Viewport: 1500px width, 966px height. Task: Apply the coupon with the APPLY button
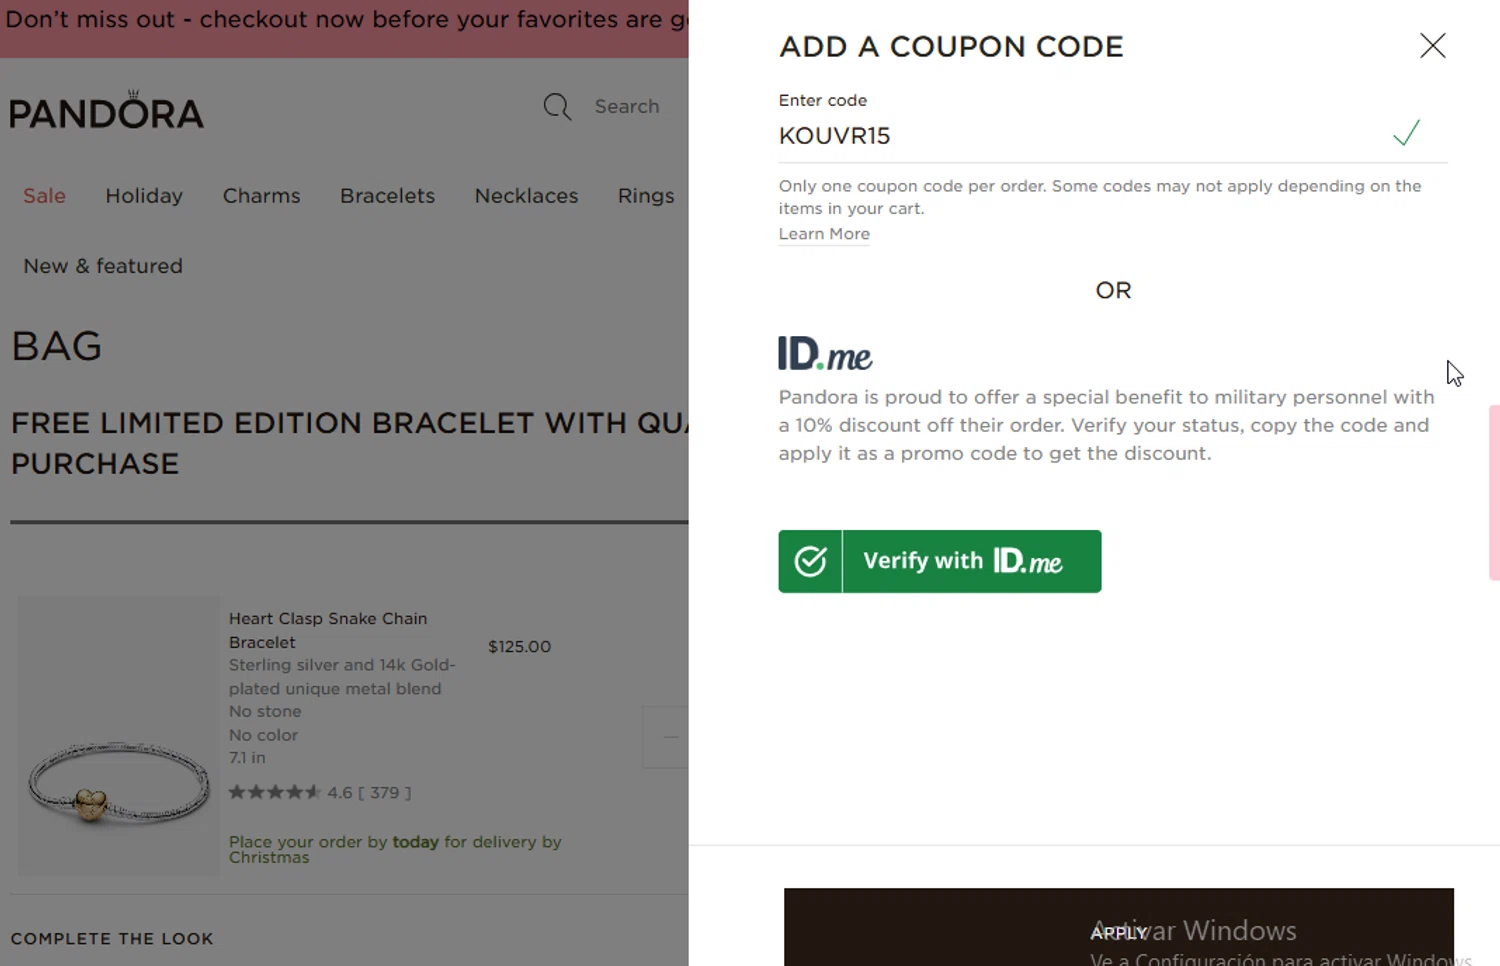pyautogui.click(x=1118, y=930)
